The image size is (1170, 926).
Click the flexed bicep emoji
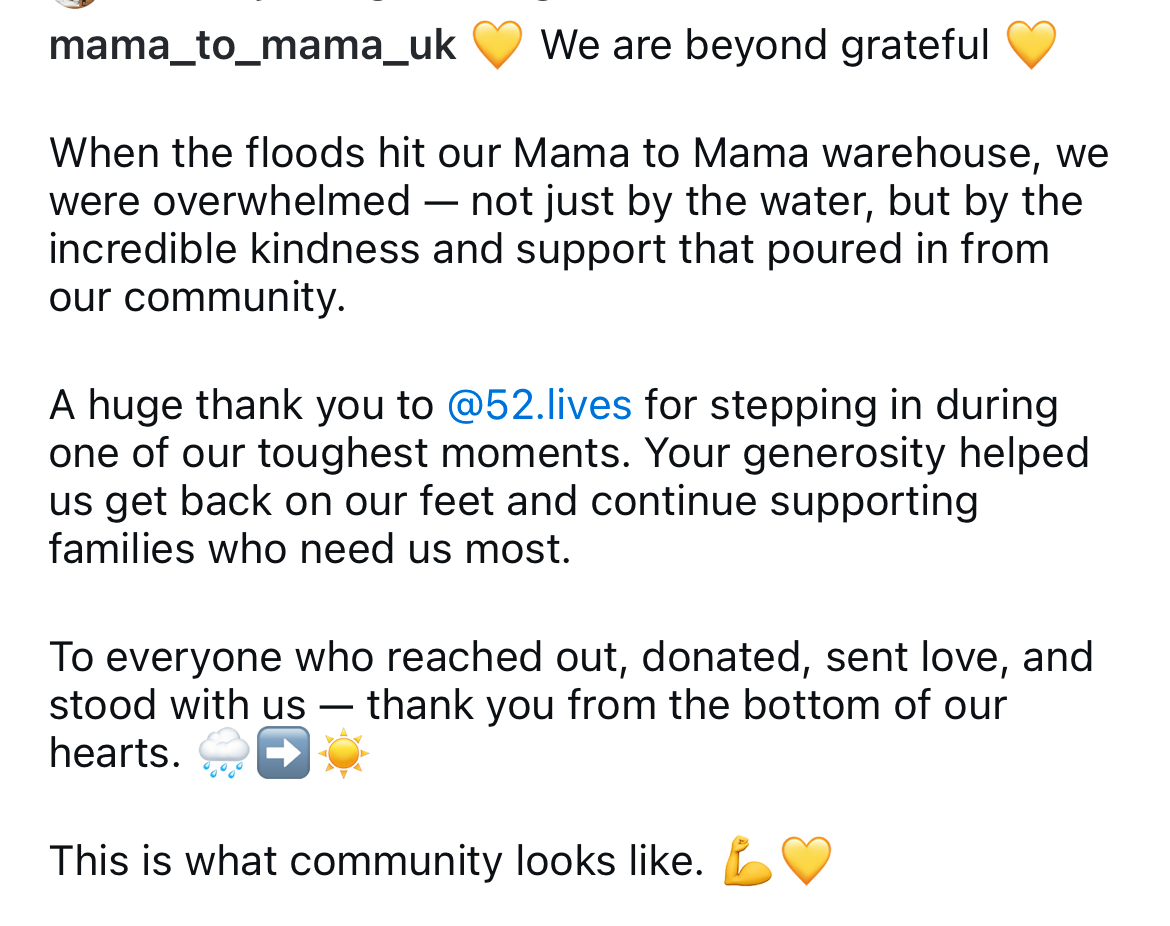pos(748,861)
